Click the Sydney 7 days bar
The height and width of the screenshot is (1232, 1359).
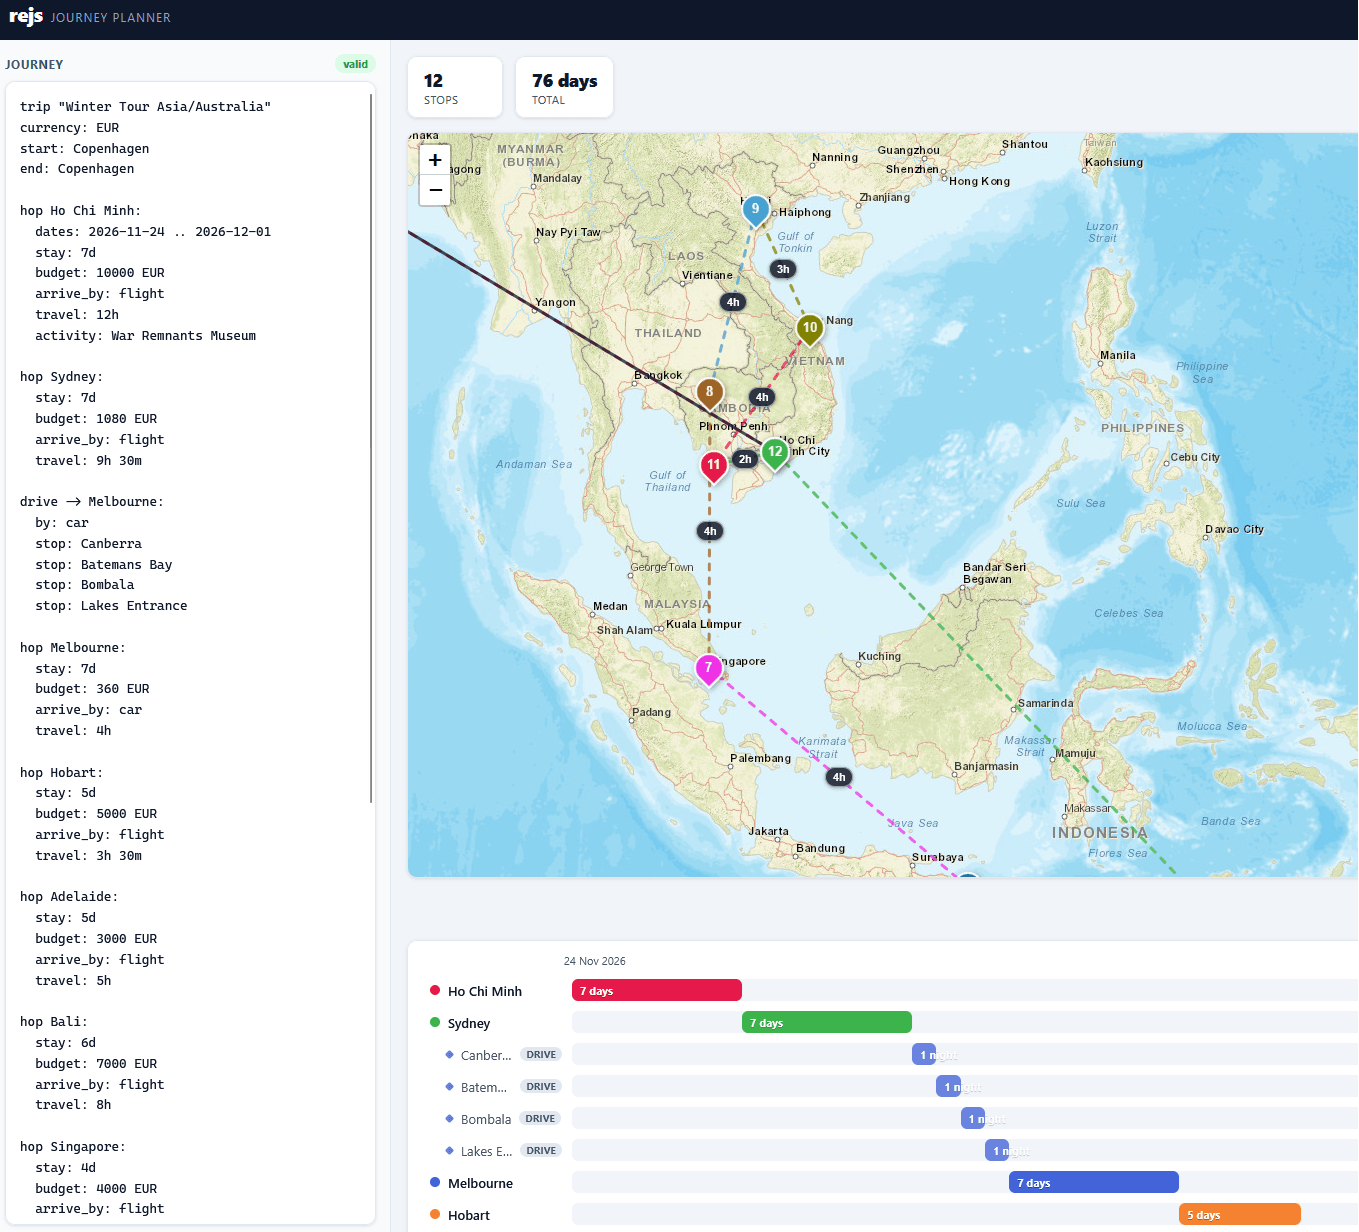(x=827, y=1023)
